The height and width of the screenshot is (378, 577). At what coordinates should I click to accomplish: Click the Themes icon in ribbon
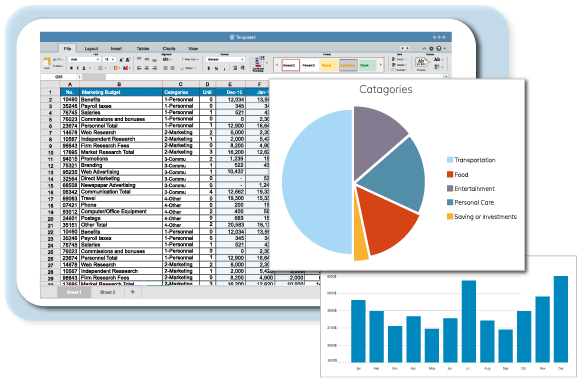click(x=421, y=62)
